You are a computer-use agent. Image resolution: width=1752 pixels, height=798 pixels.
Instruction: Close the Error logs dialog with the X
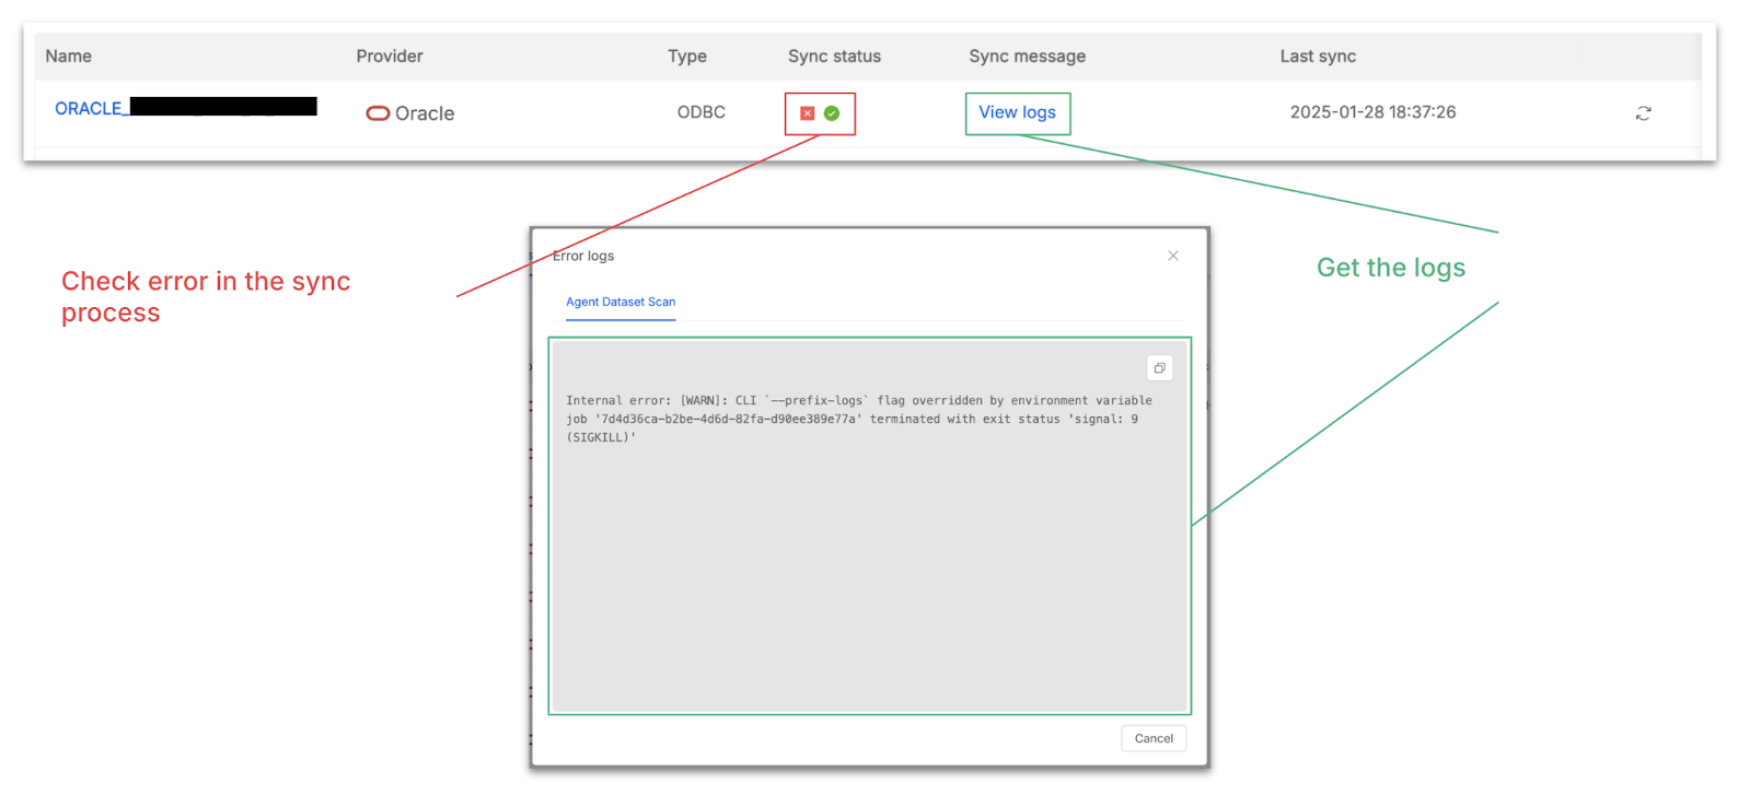1173,256
